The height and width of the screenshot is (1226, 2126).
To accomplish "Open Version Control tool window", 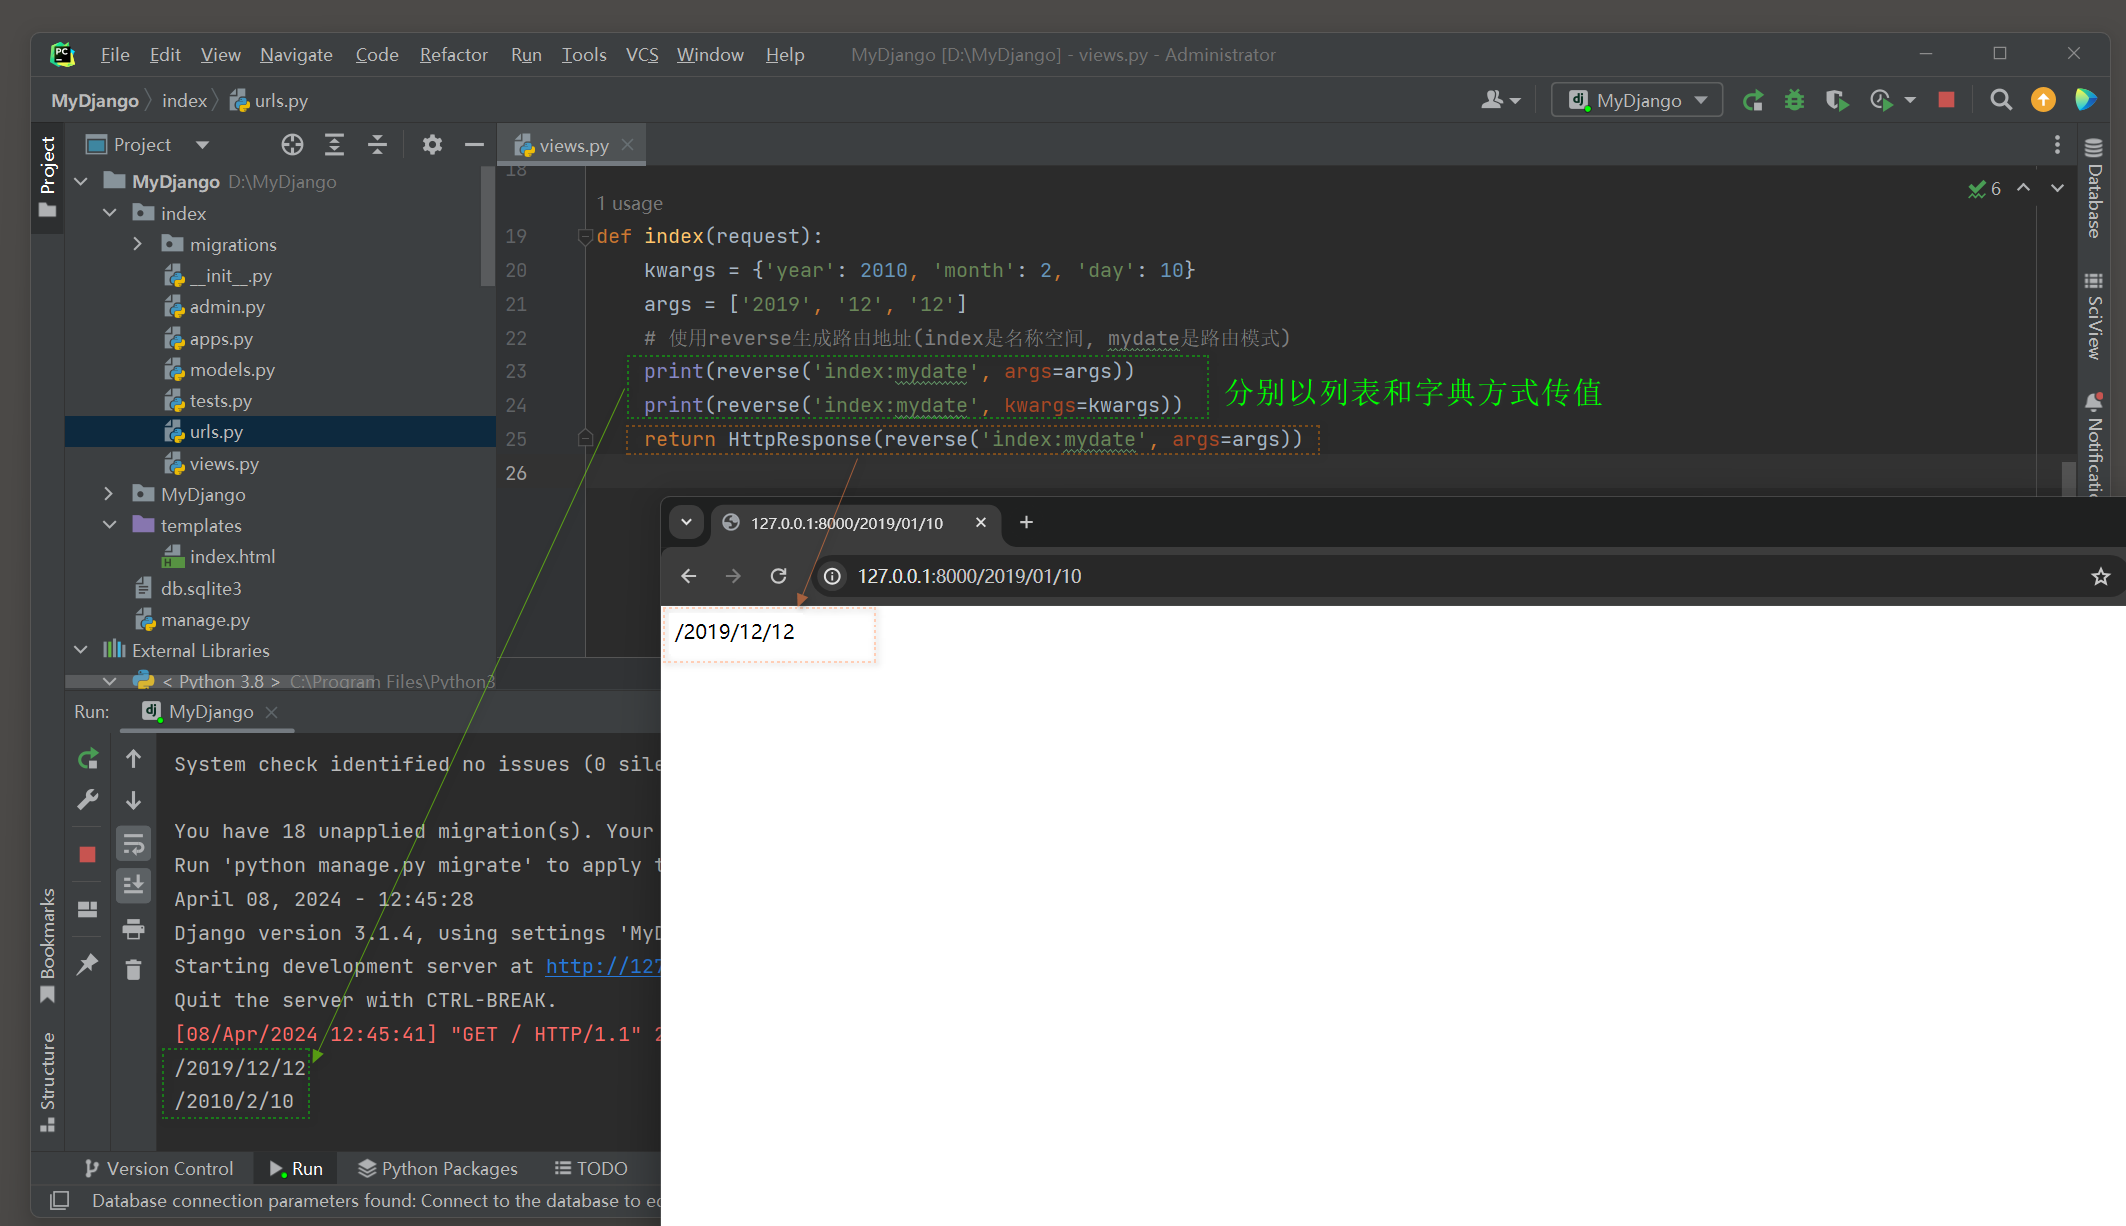I will click(159, 1168).
